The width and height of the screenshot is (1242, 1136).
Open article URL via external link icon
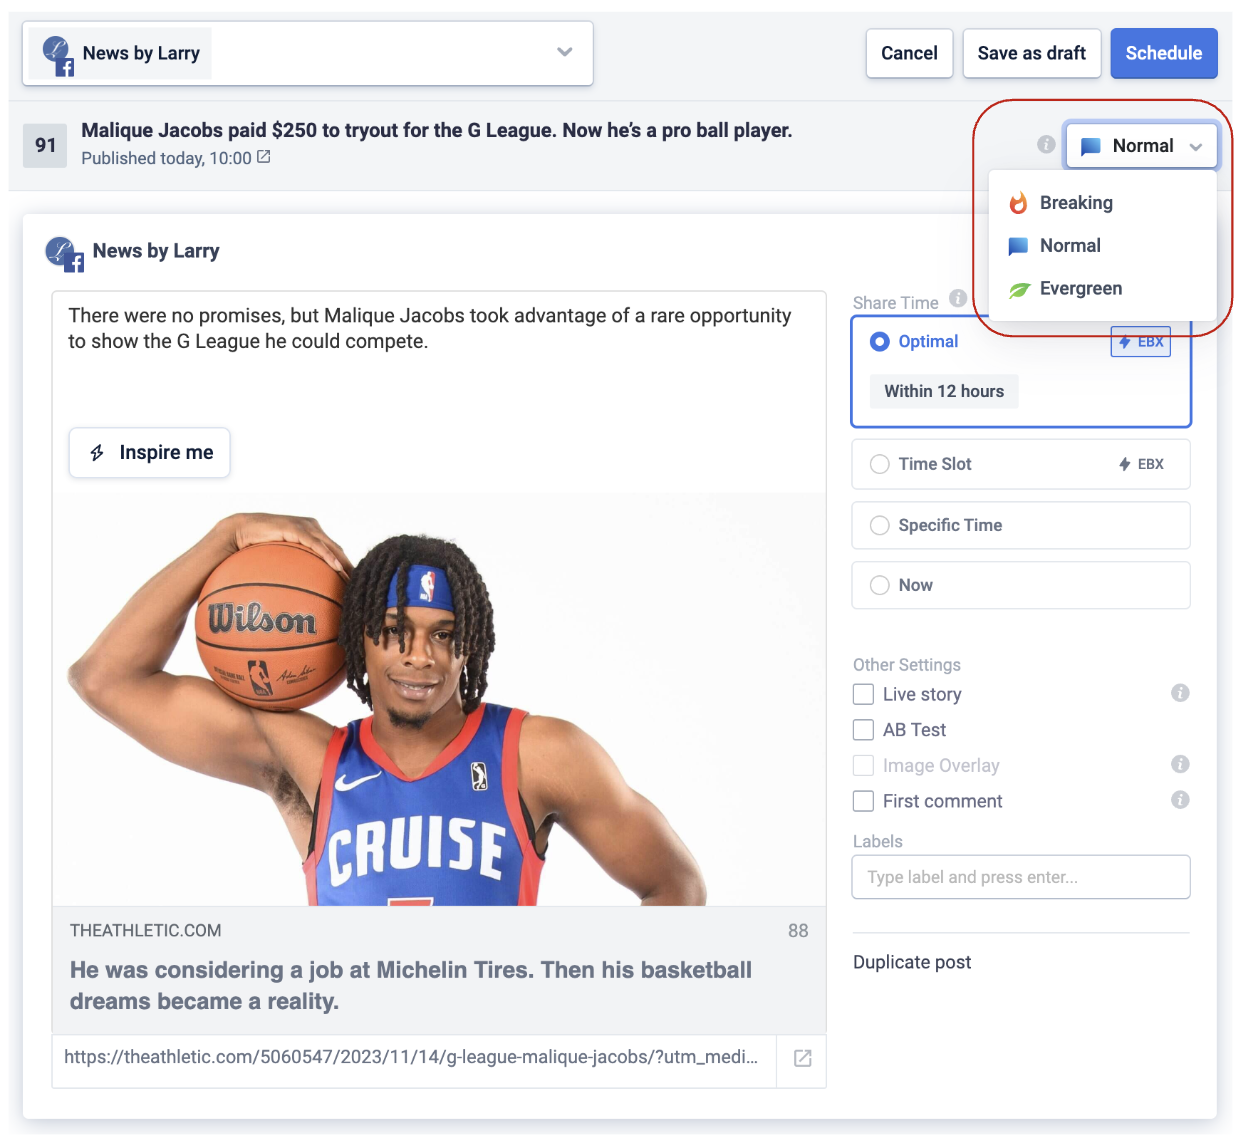click(802, 1058)
